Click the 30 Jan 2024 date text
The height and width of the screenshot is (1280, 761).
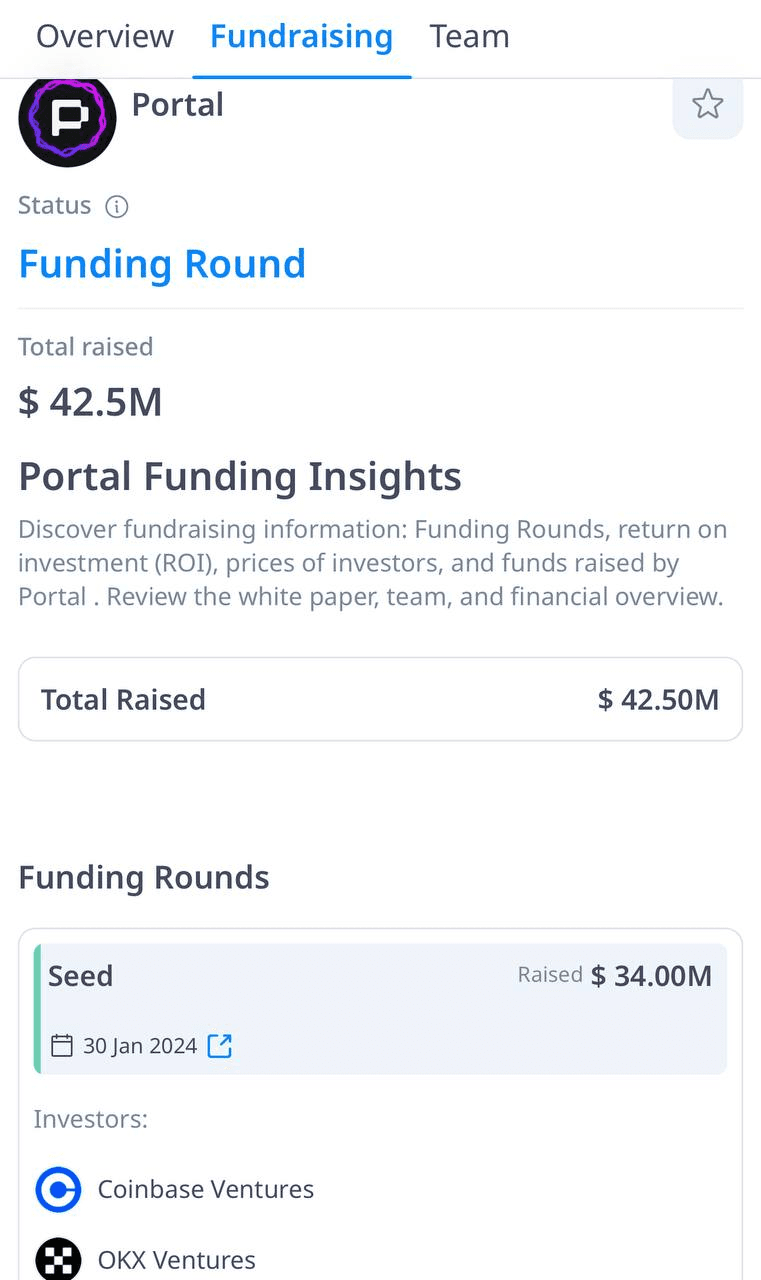140,1046
